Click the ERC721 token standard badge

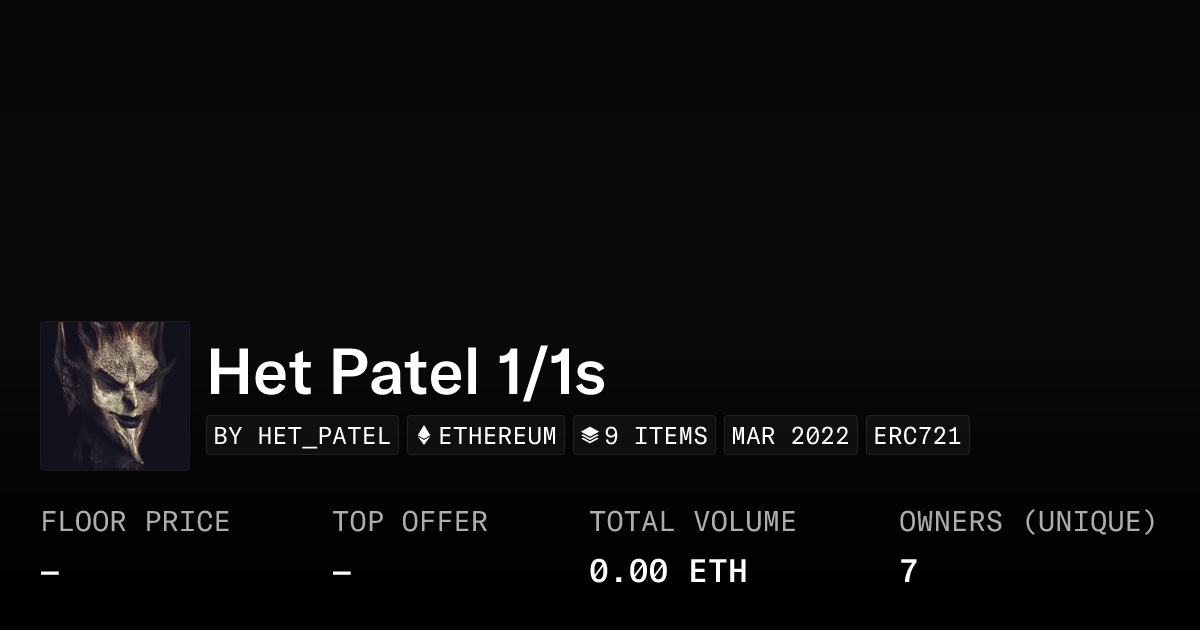tap(917, 436)
